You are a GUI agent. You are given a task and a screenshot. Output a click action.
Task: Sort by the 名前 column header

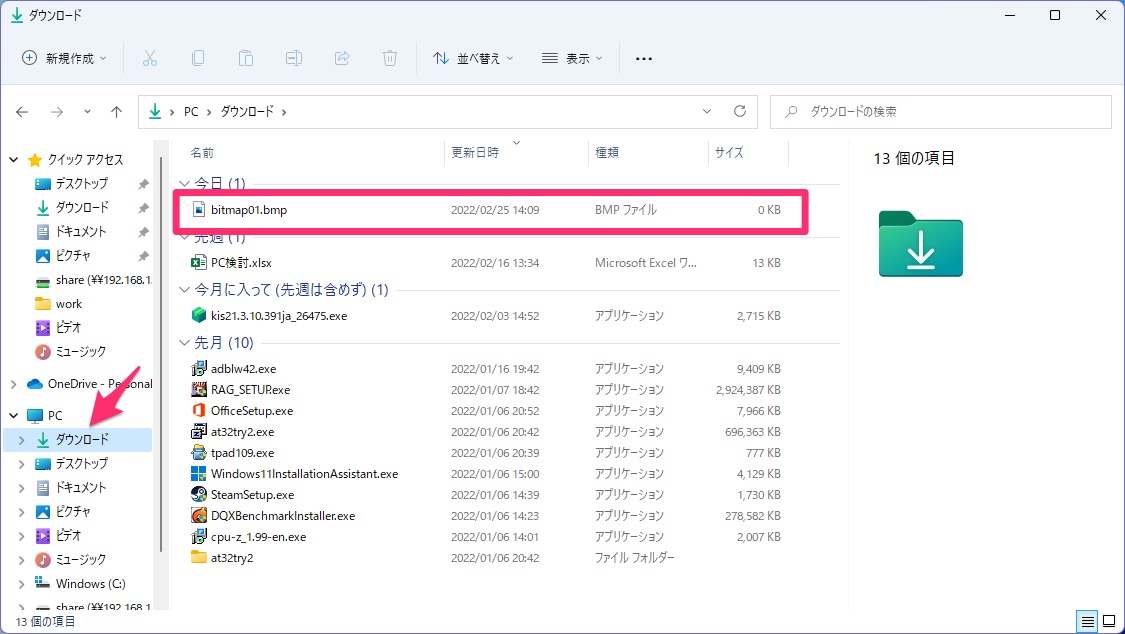tap(202, 152)
